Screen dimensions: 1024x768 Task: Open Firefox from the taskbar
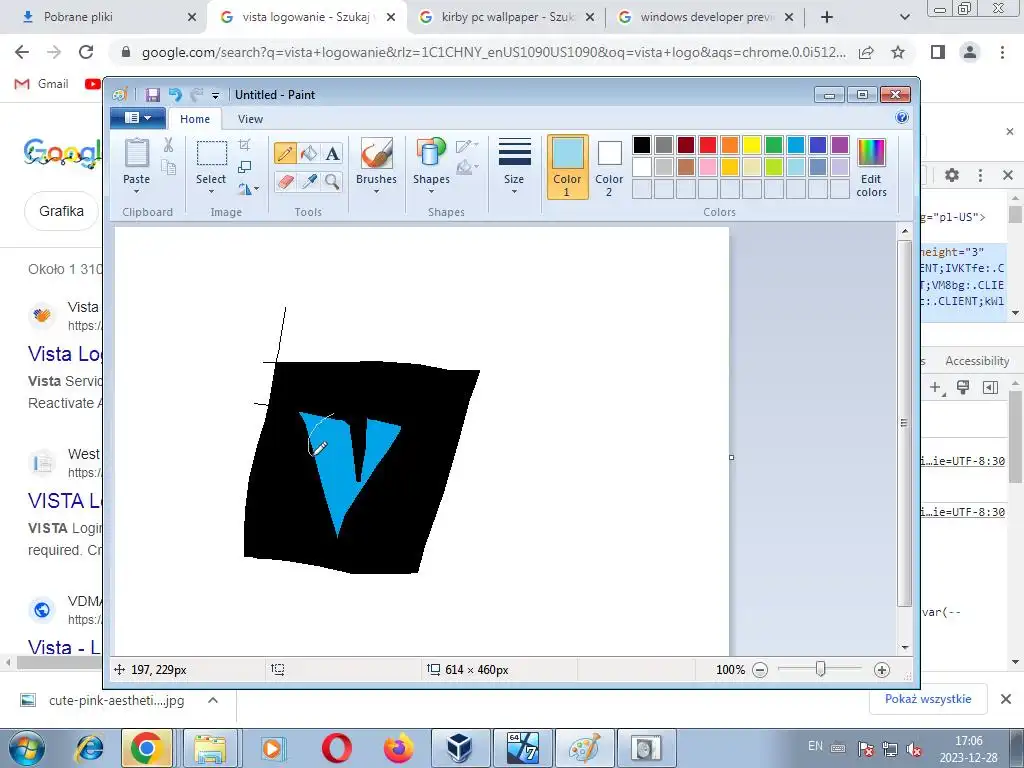pos(398,748)
